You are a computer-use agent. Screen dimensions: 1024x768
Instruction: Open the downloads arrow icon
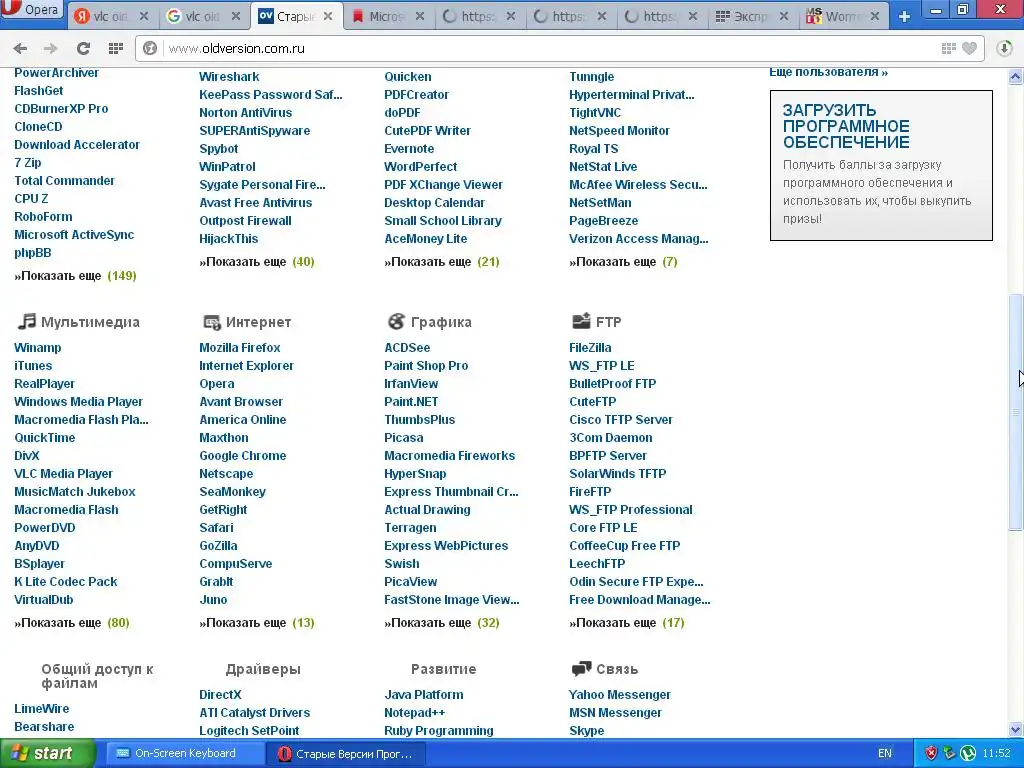(x=1004, y=48)
